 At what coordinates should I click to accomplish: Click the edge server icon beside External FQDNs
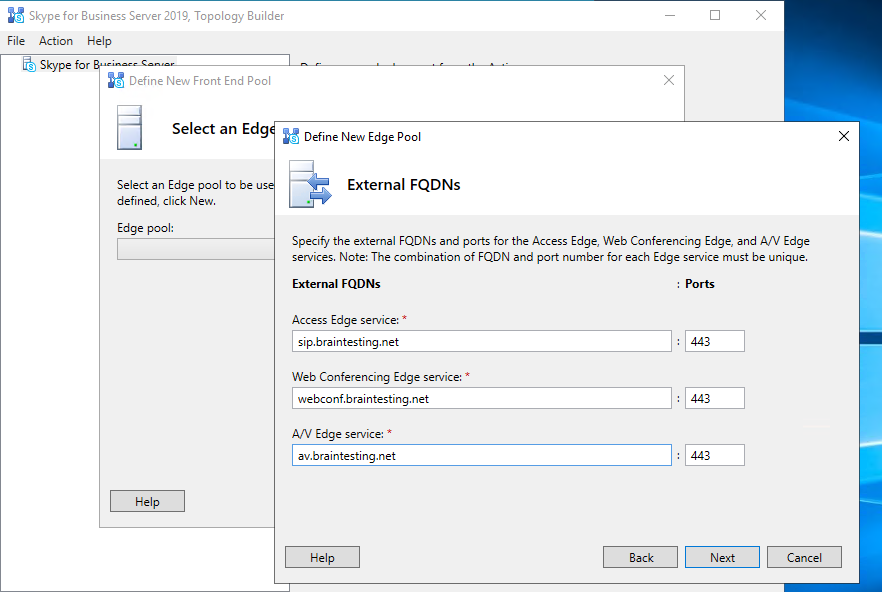tap(310, 184)
